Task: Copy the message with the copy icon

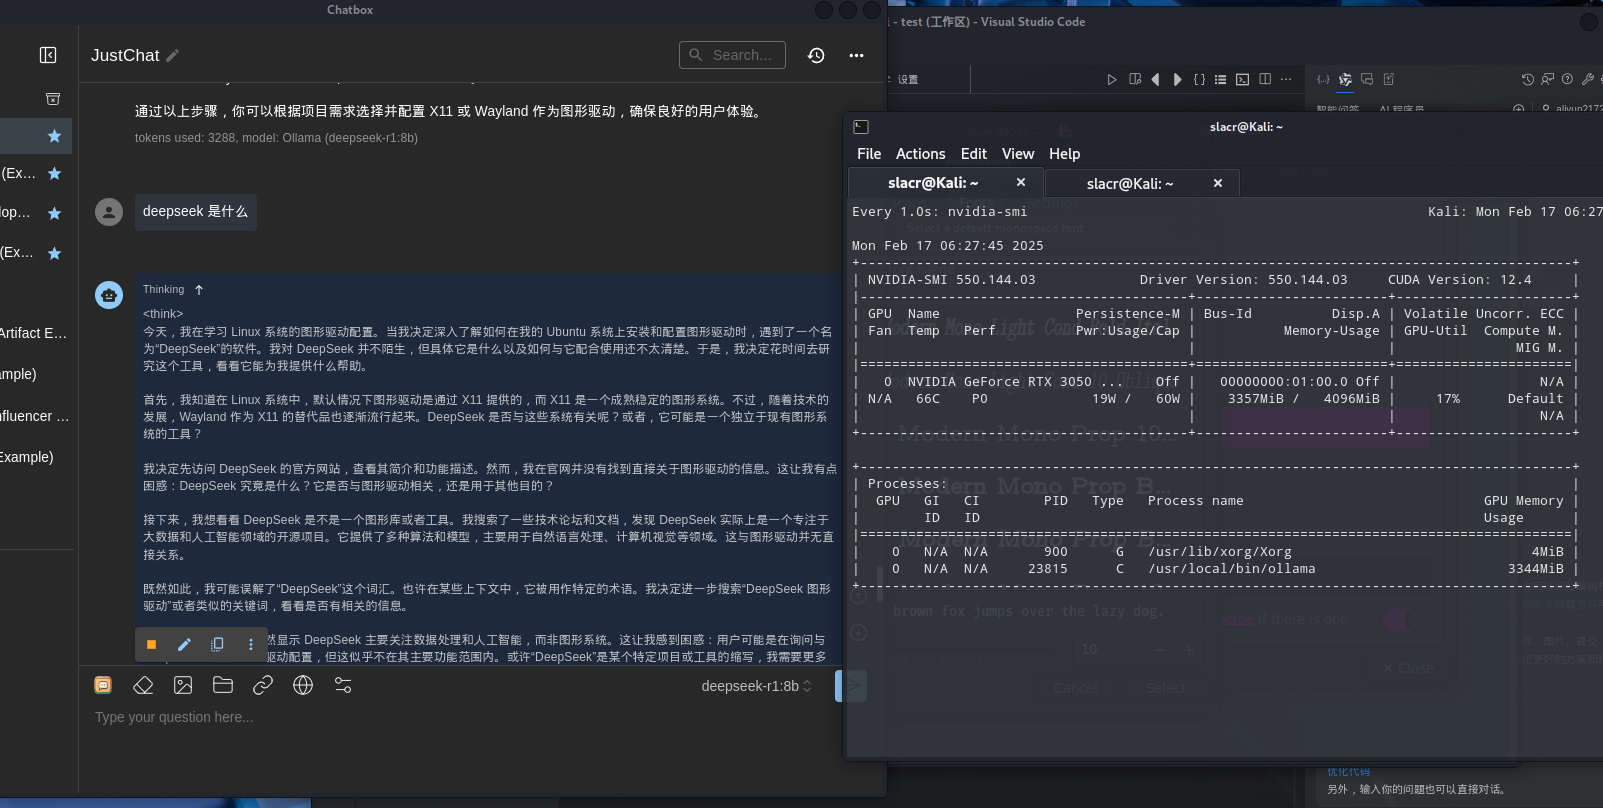Action: click(x=217, y=645)
